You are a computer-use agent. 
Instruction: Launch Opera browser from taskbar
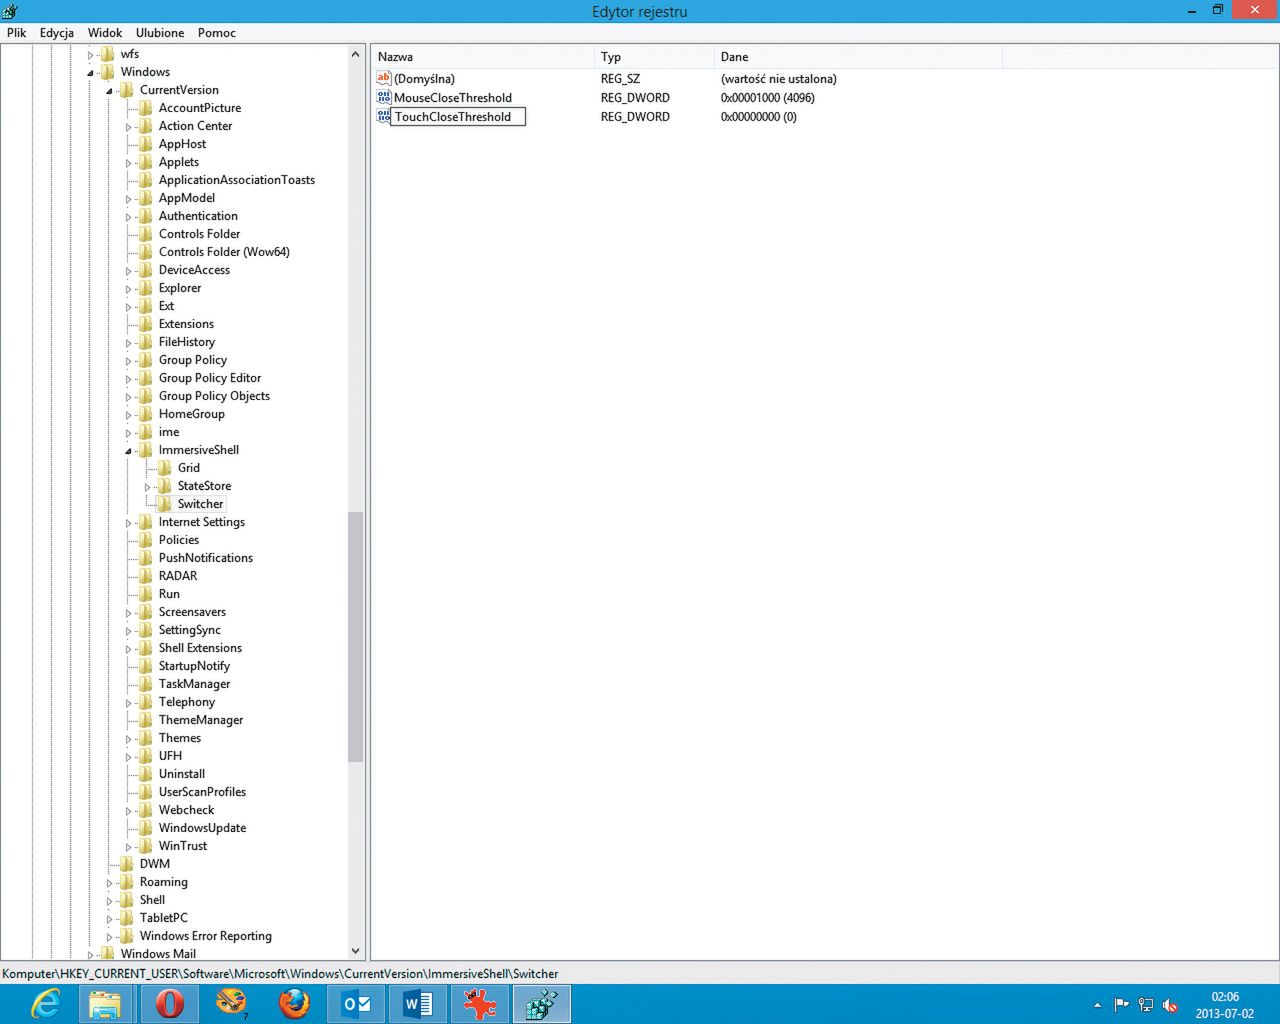(169, 1003)
